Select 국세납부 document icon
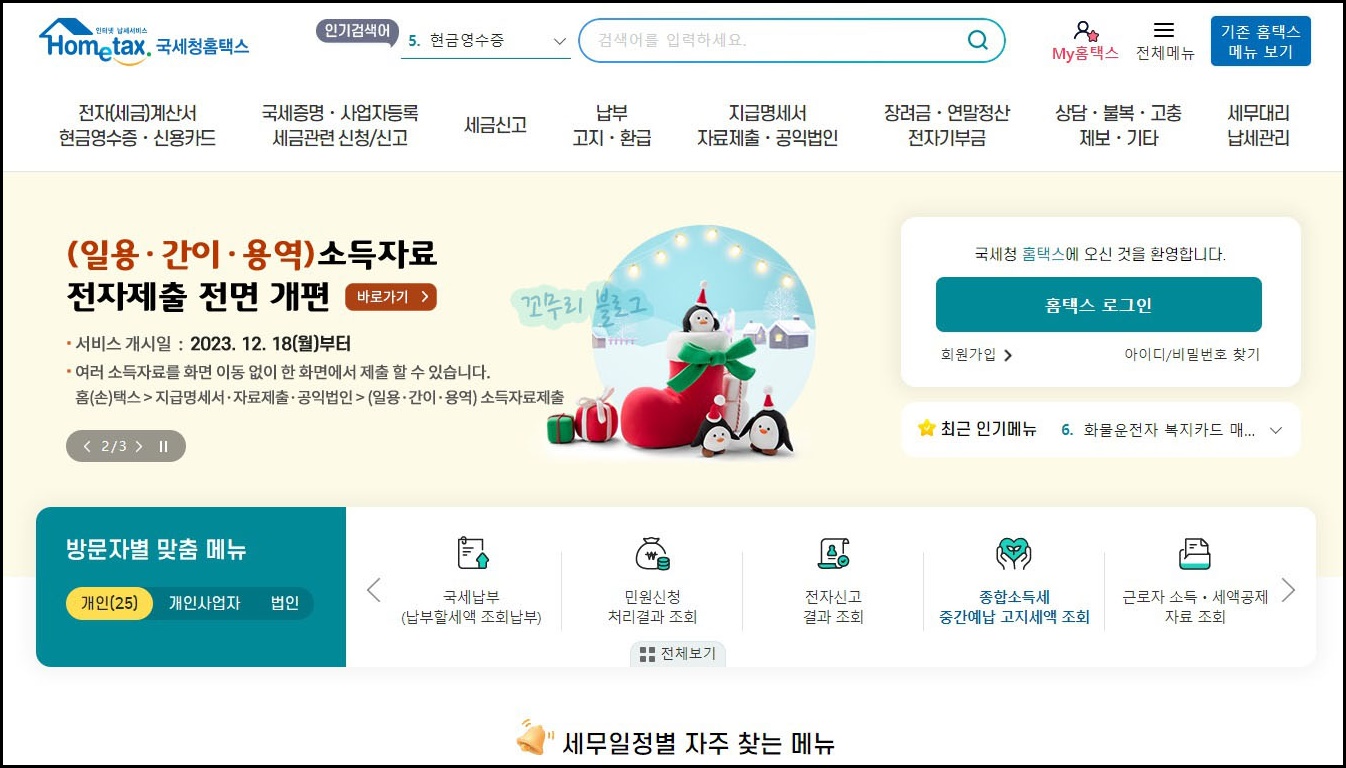Image resolution: width=1346 pixels, height=768 pixels. click(x=472, y=553)
